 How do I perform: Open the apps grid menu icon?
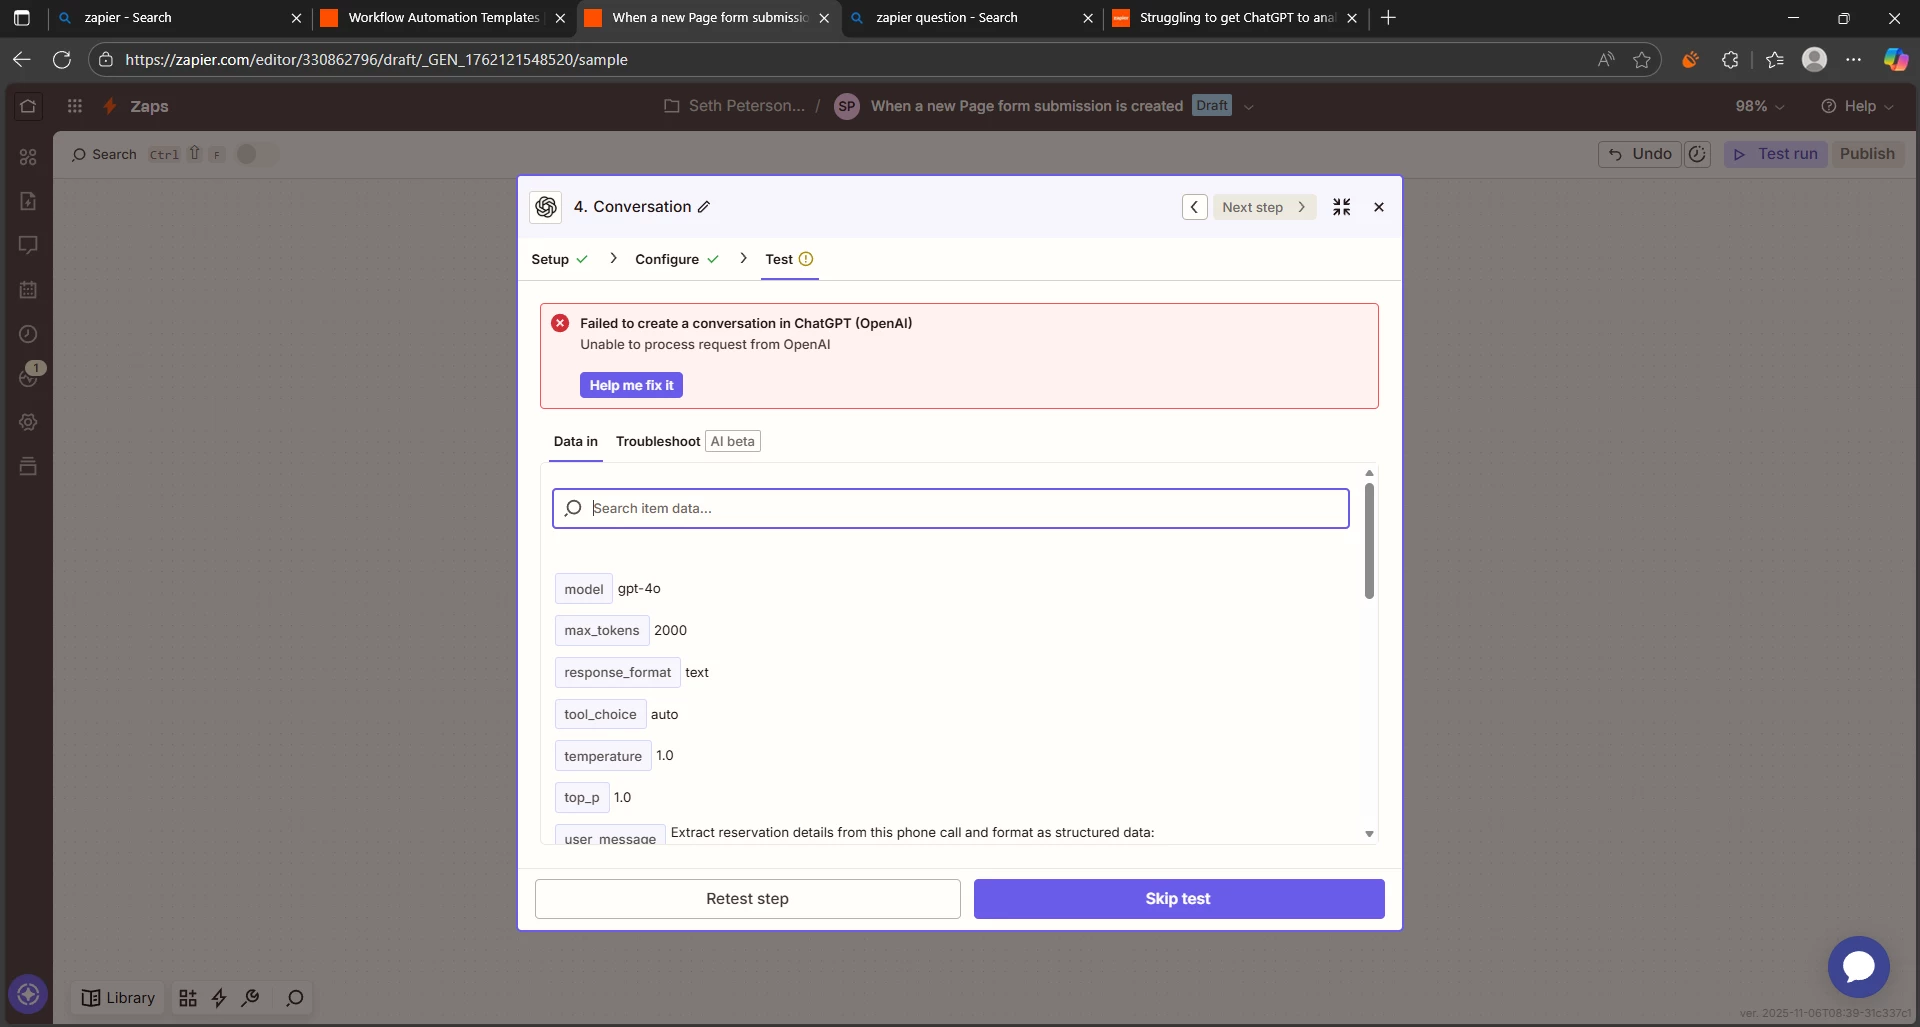tap(75, 106)
